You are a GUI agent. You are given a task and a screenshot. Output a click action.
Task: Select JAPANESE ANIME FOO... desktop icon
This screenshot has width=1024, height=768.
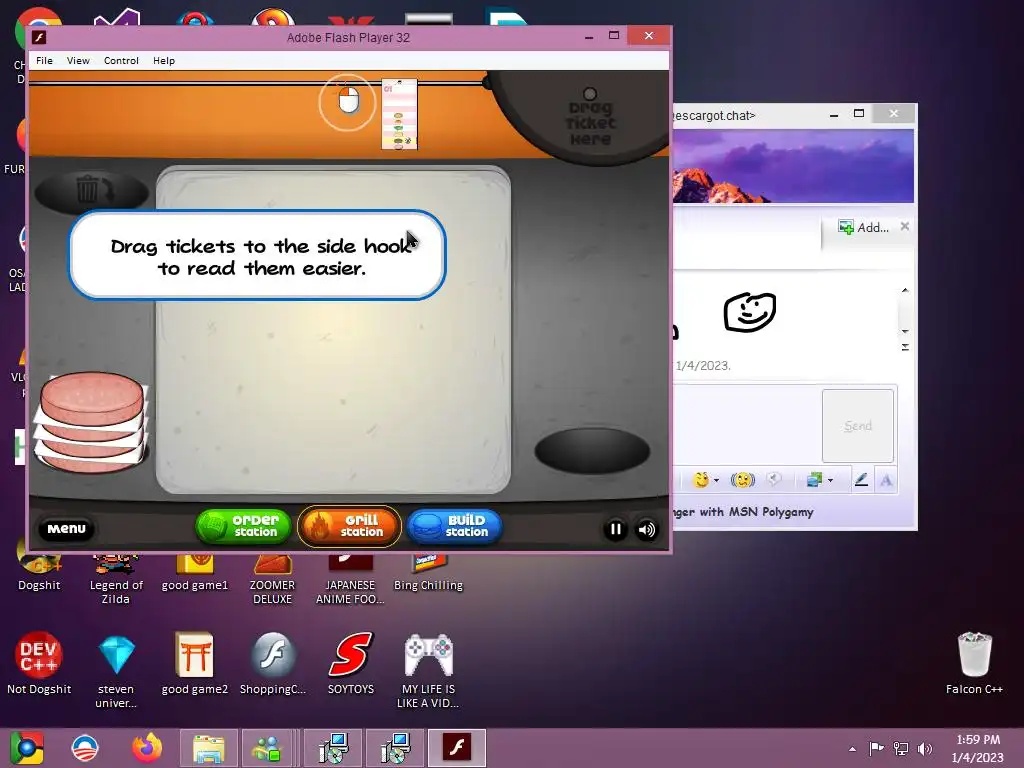pos(350,578)
